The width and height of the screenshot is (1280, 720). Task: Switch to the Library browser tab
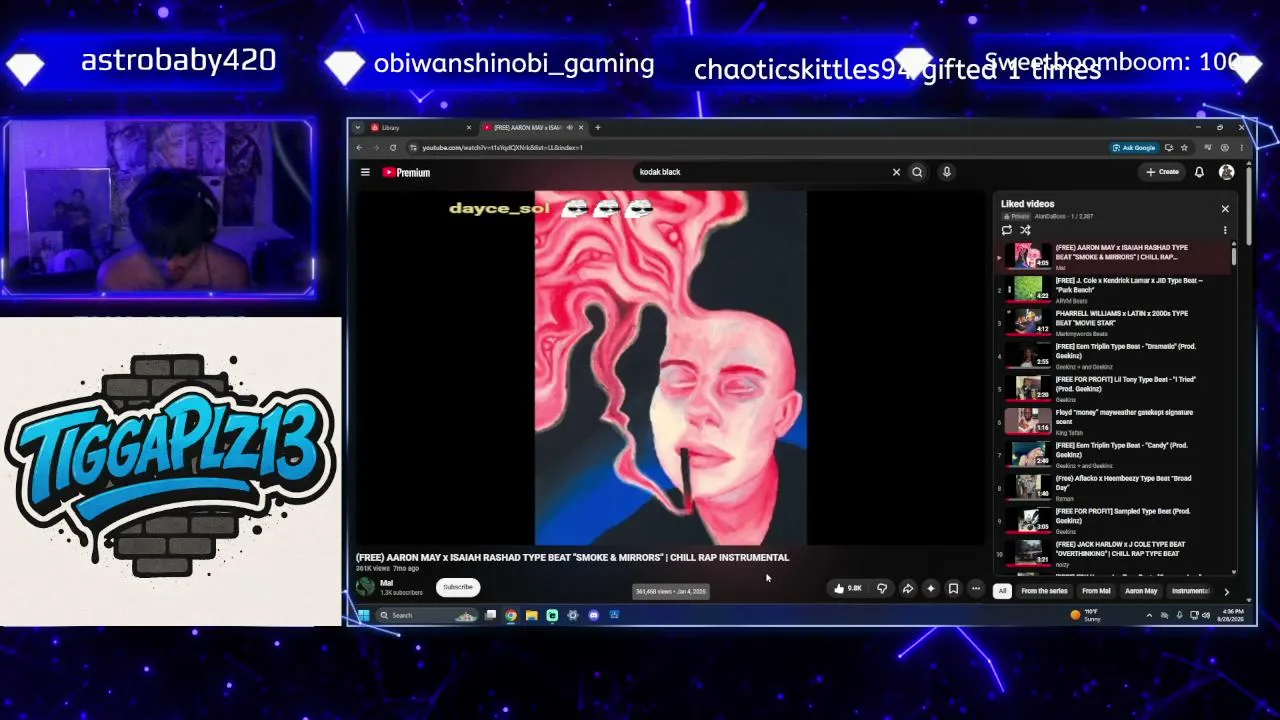pos(421,127)
